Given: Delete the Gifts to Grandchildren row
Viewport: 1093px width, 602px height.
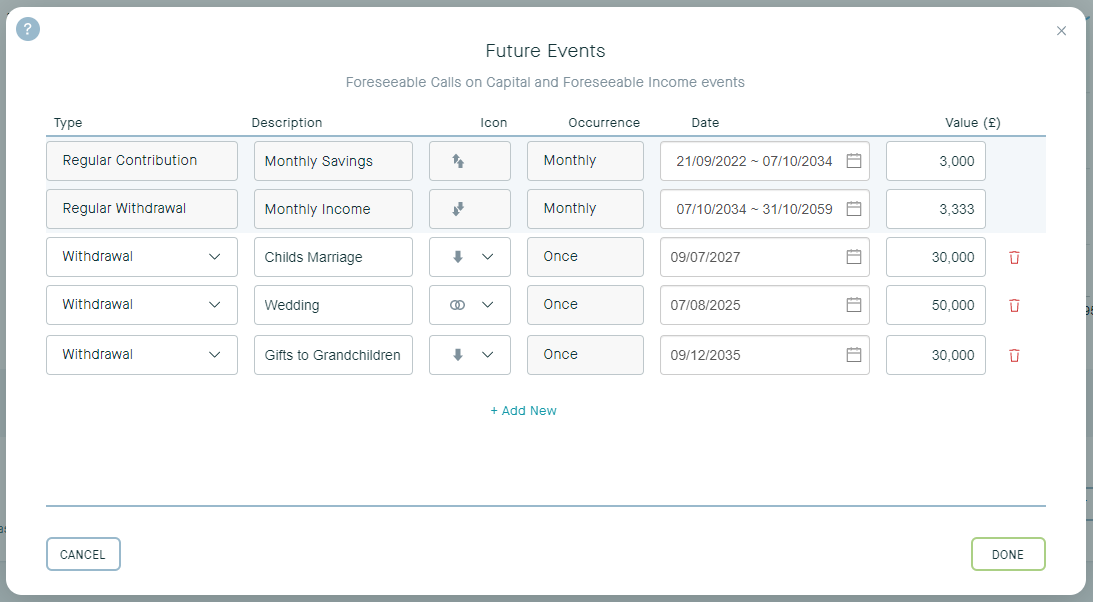Looking at the screenshot, I should (1014, 354).
